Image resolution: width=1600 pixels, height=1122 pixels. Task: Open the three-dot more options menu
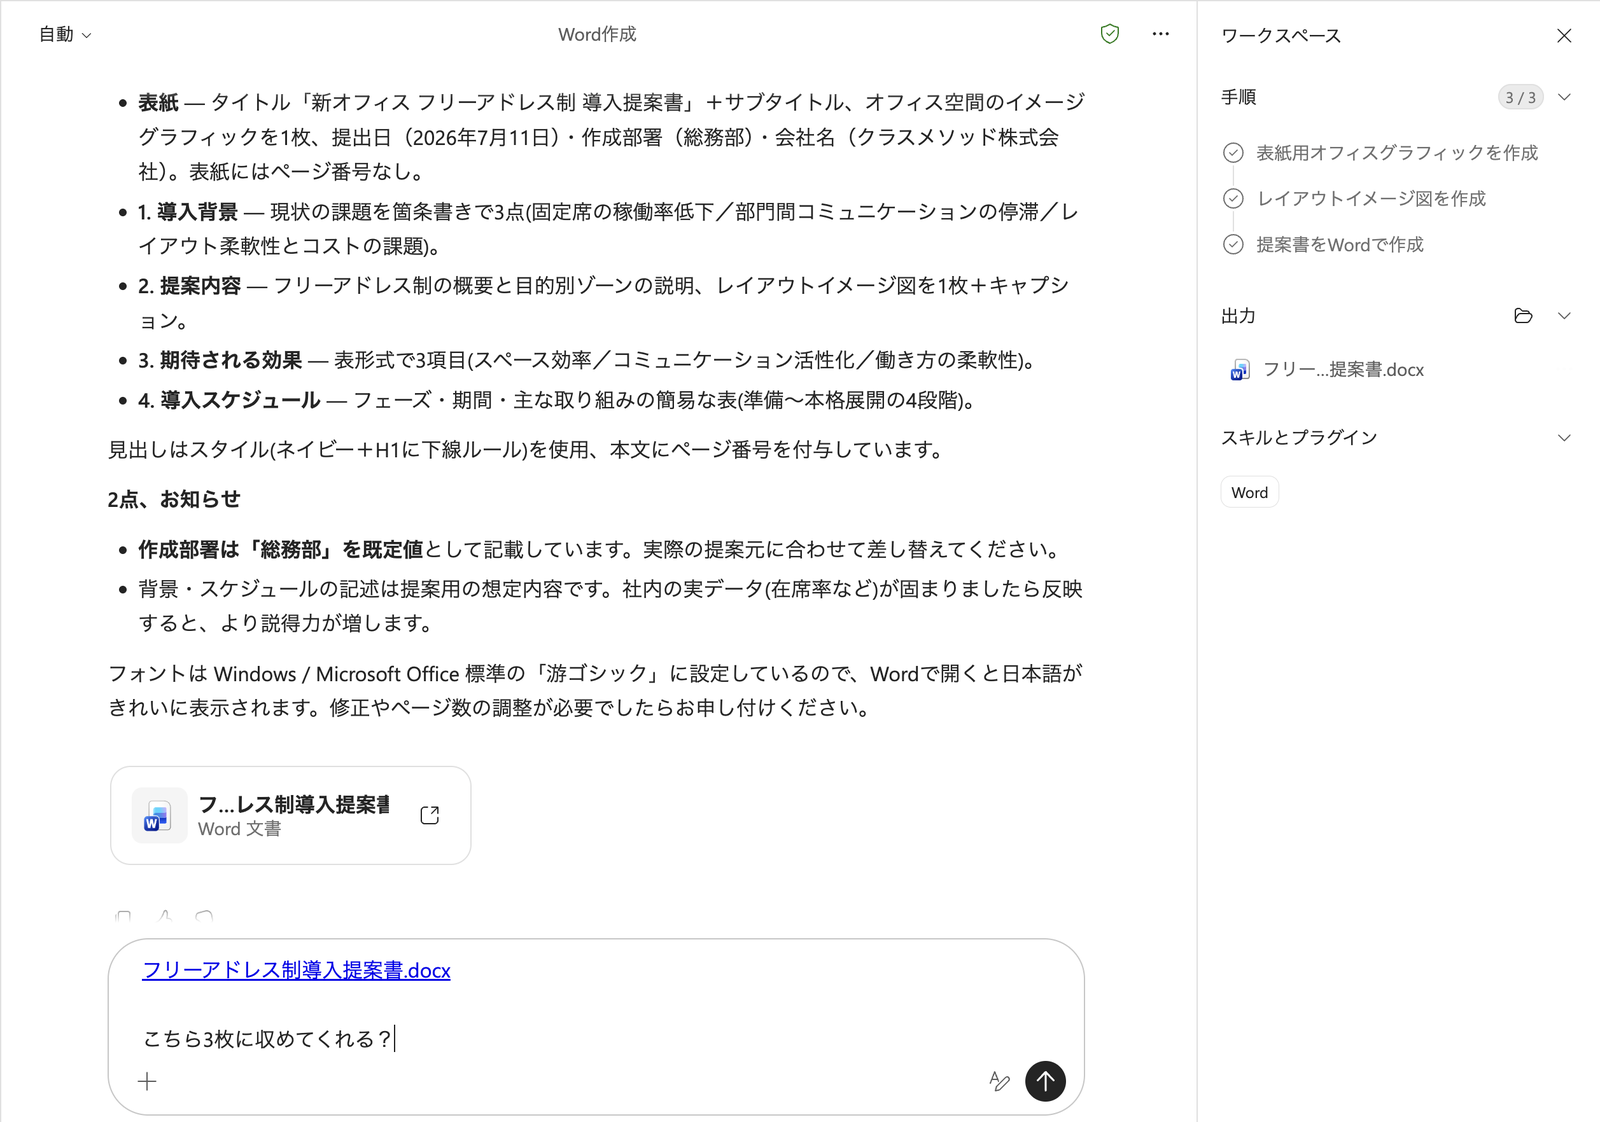pyautogui.click(x=1160, y=34)
